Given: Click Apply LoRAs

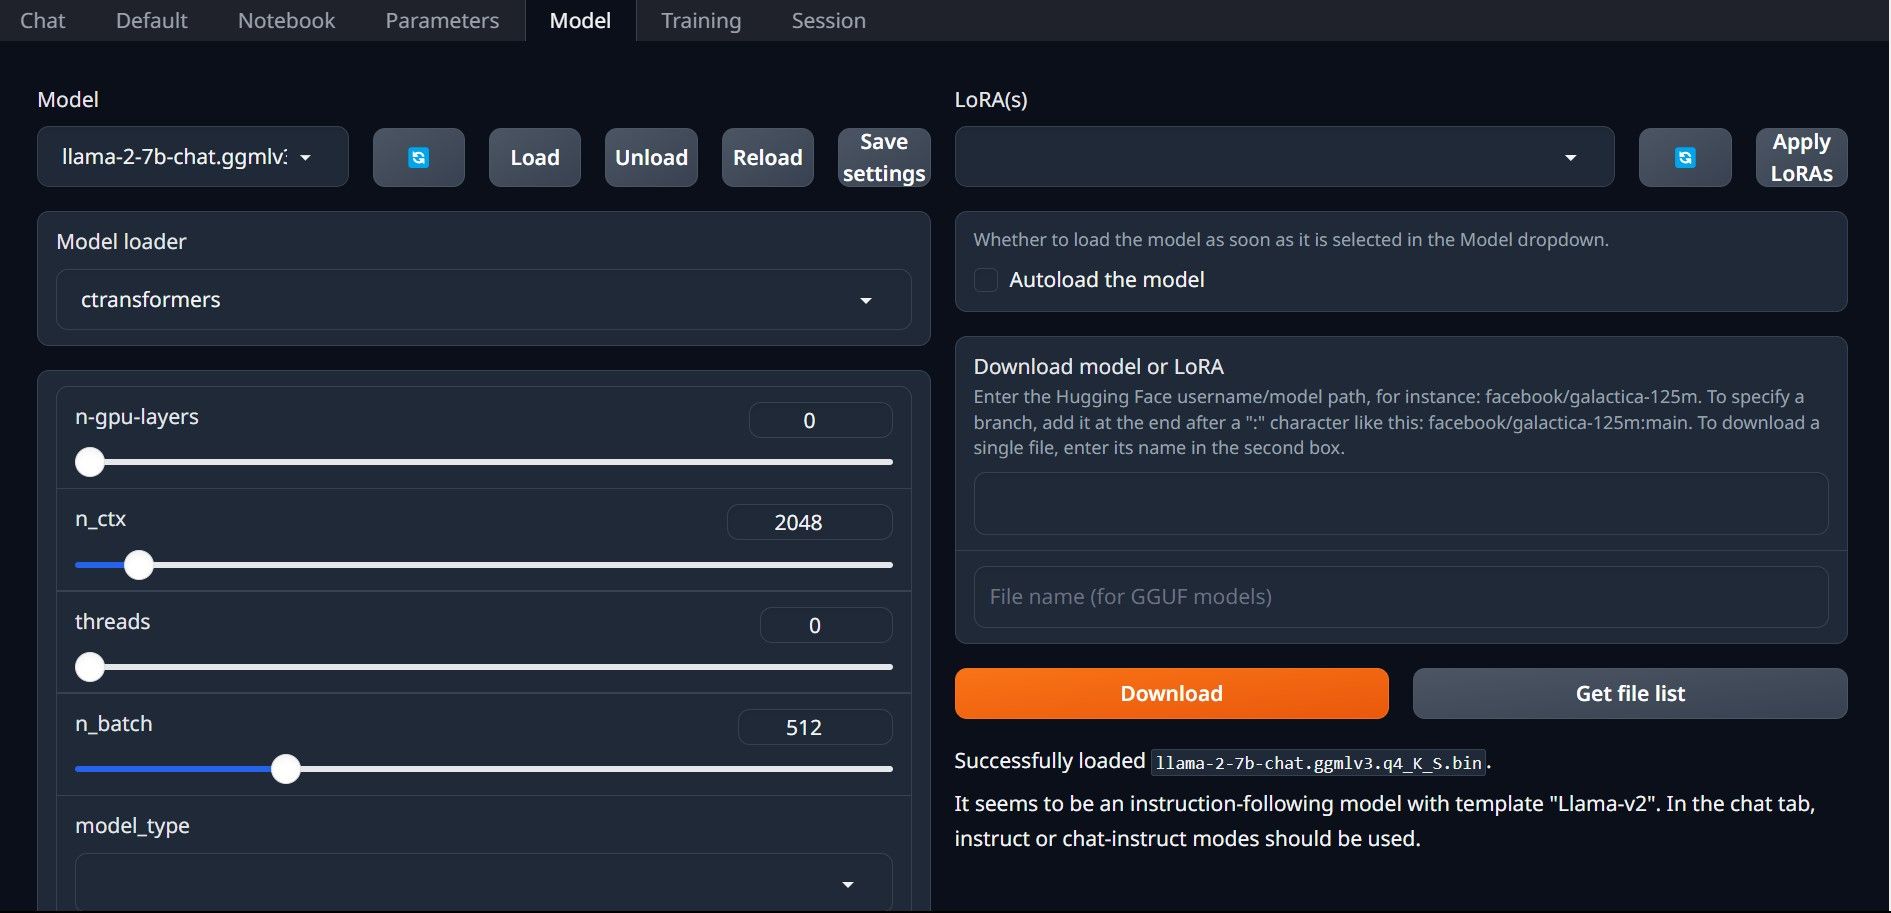Looking at the screenshot, I should [1800, 157].
